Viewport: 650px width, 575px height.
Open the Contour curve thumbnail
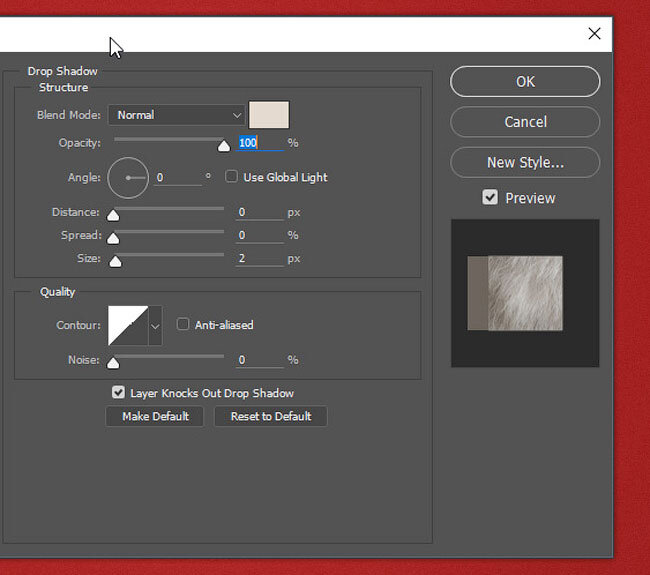tap(128, 325)
